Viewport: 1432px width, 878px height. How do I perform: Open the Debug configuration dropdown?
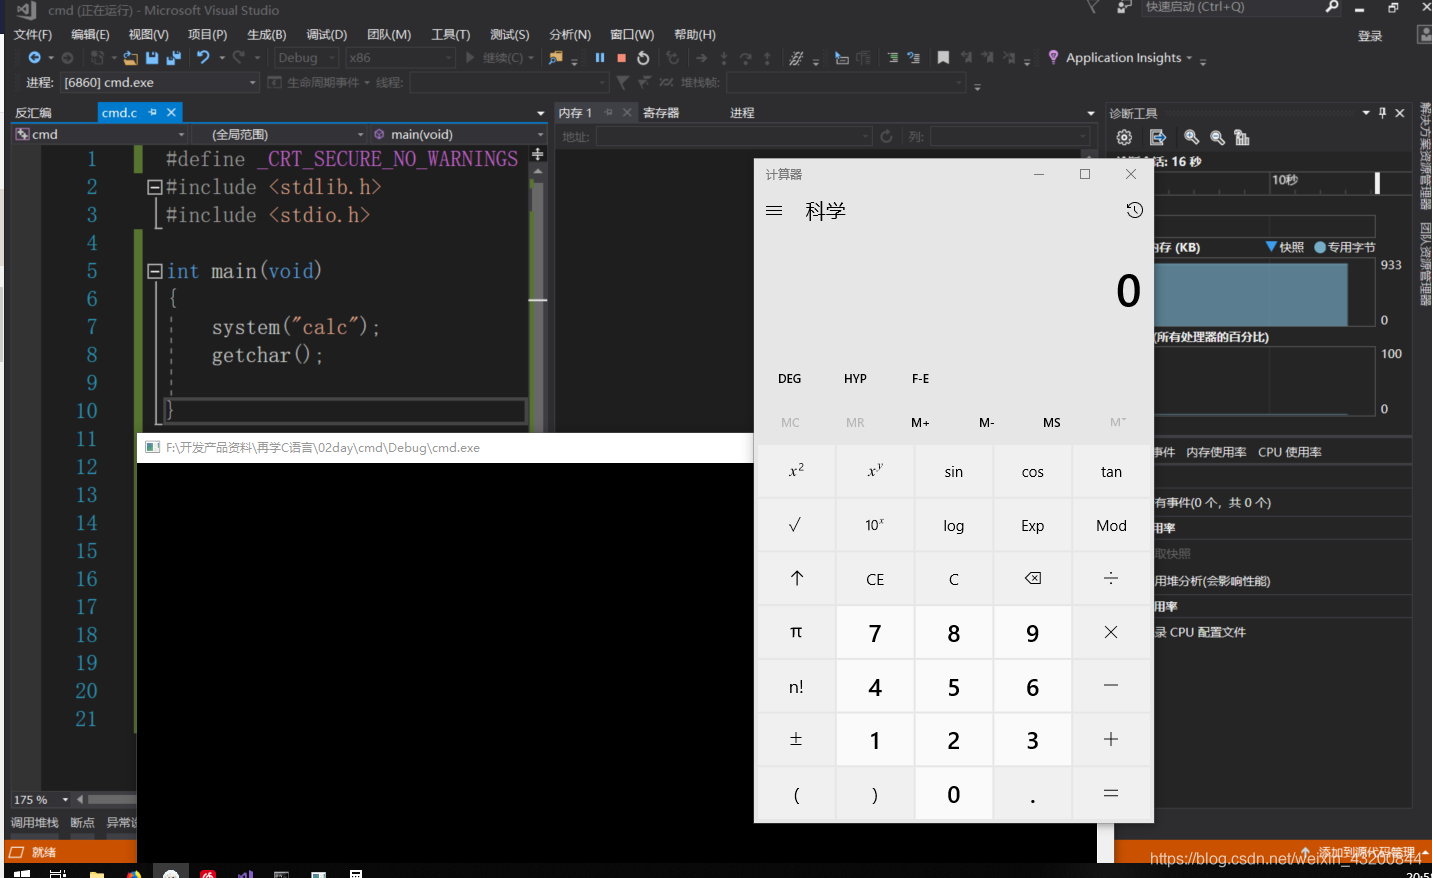point(306,58)
